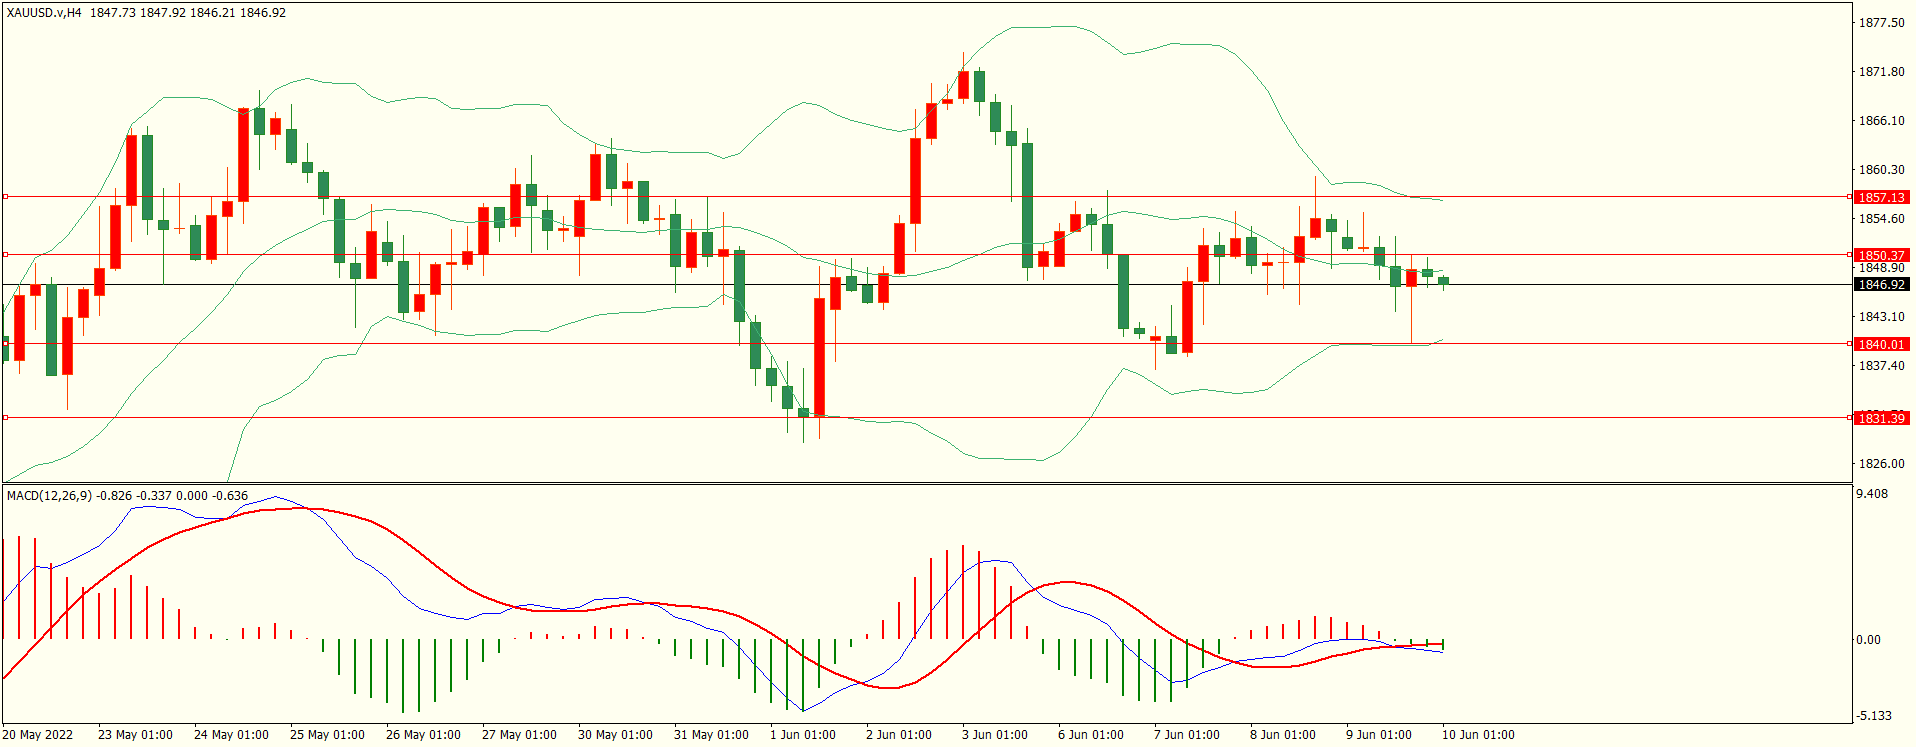Click the OHLC values 1847.73 1847.92 1846.21 1846.92
Image resolution: width=1916 pixels, height=747 pixels.
[x=188, y=13]
